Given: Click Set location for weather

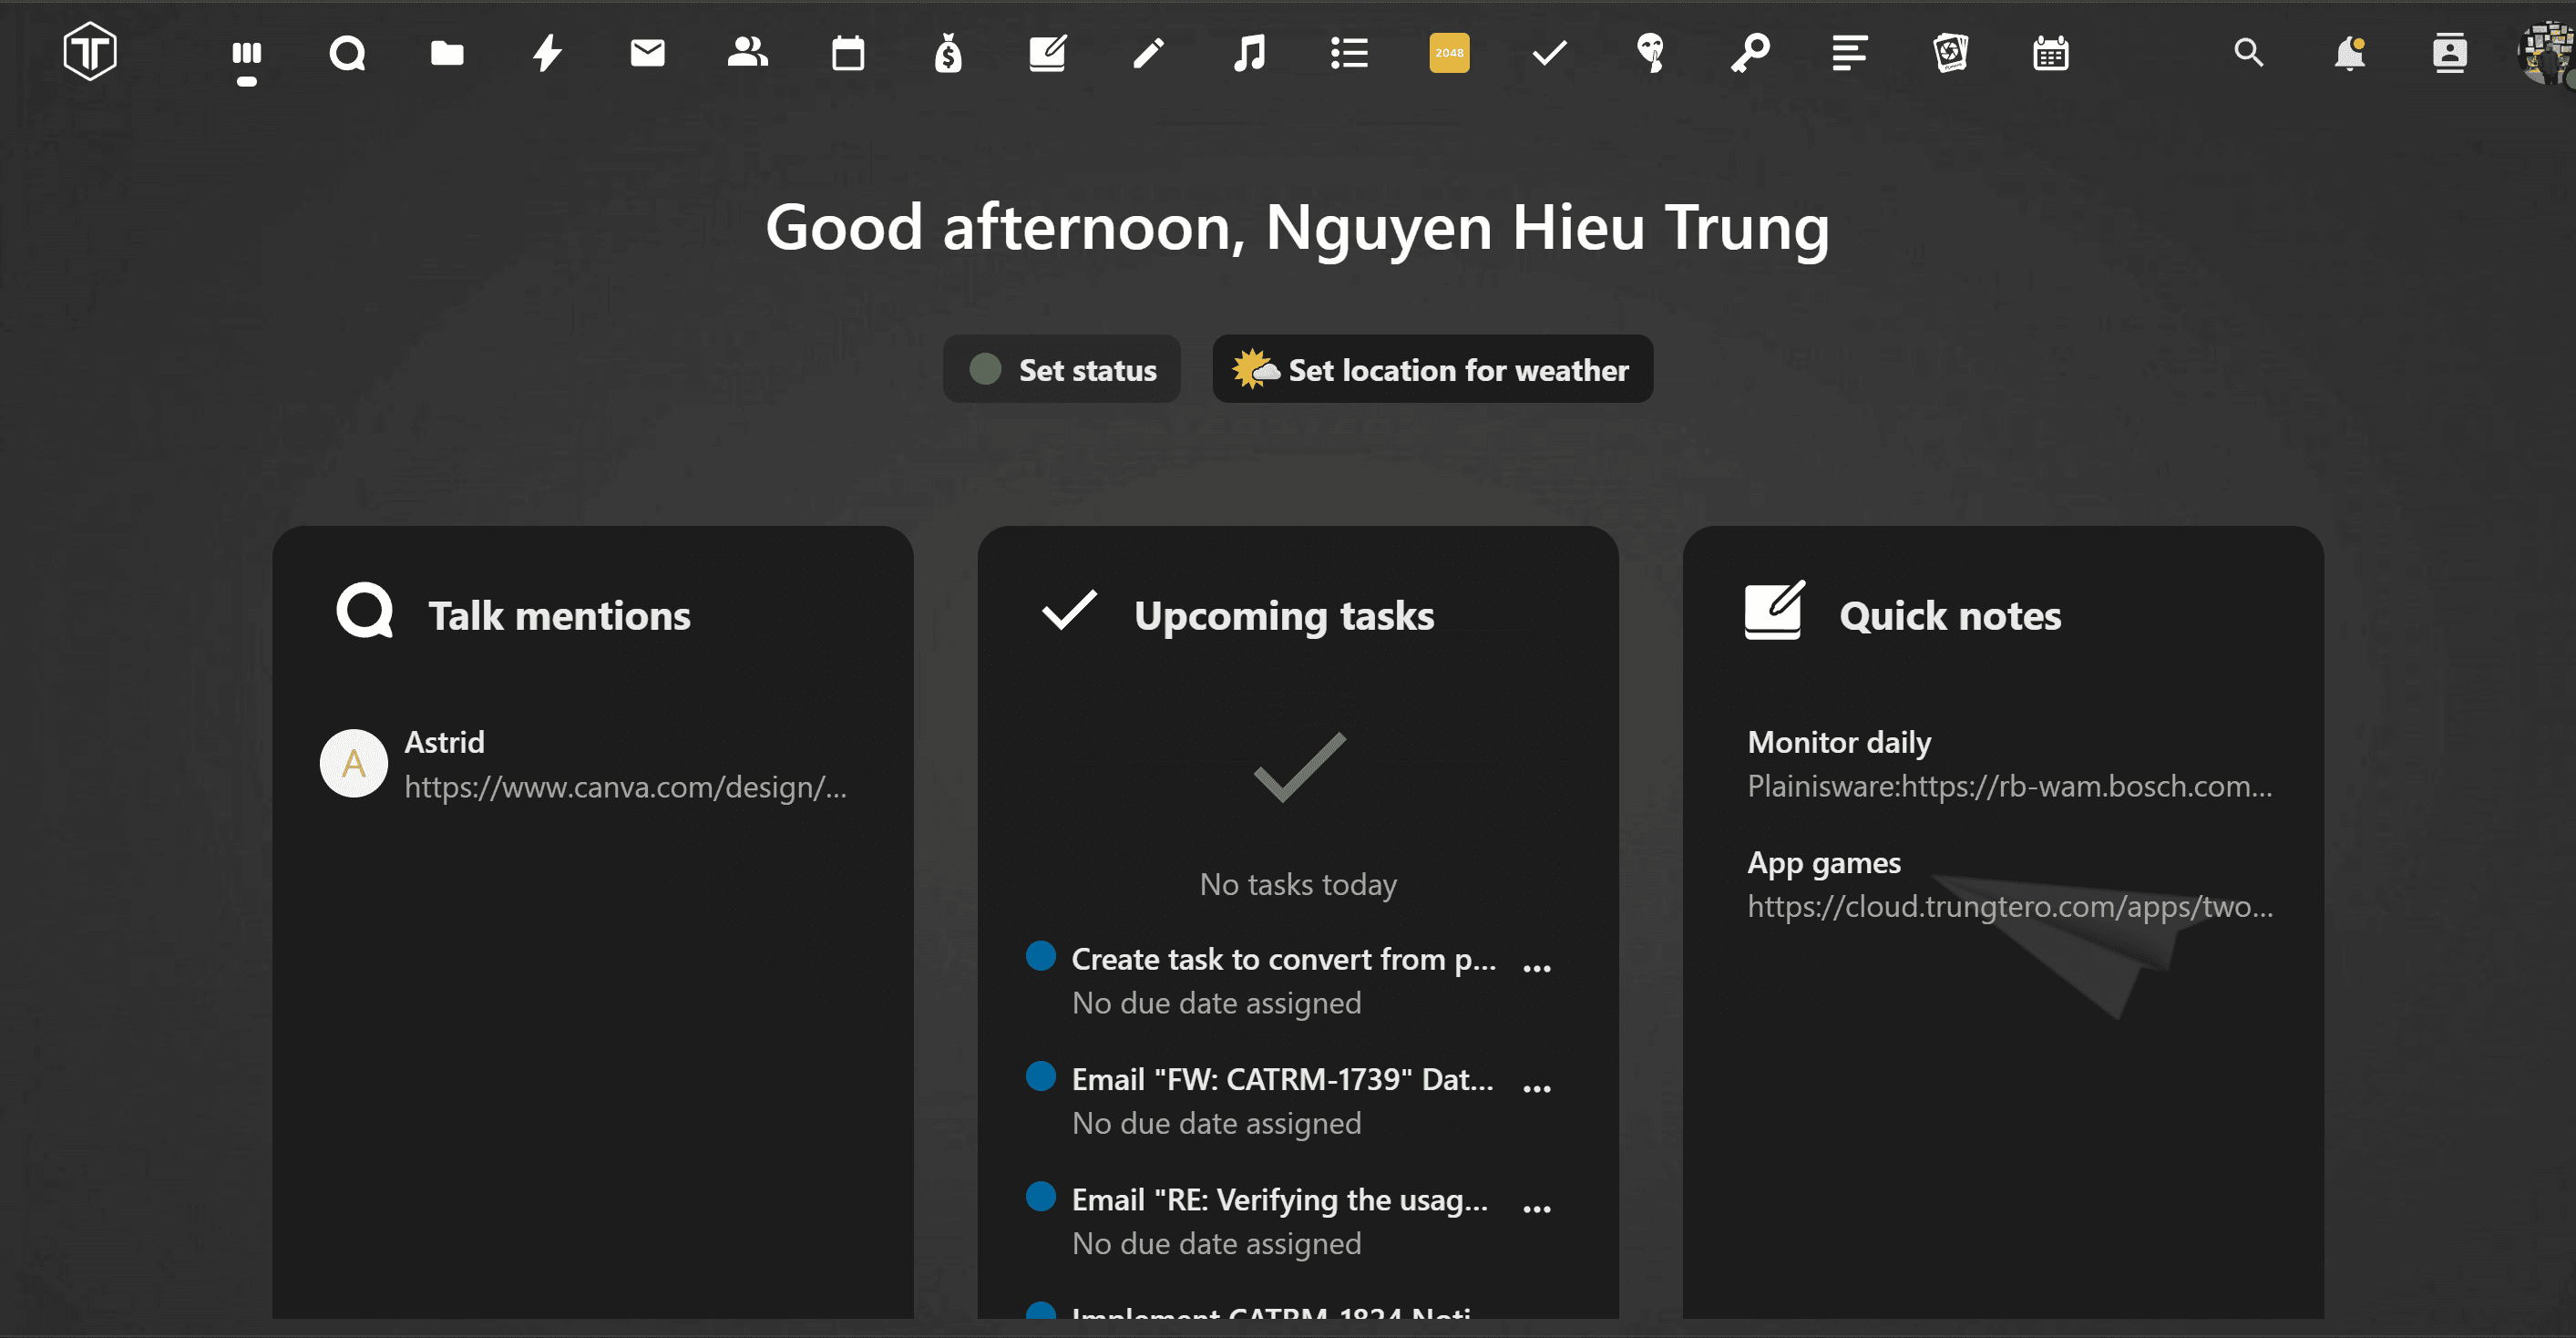Looking at the screenshot, I should [x=1432, y=369].
